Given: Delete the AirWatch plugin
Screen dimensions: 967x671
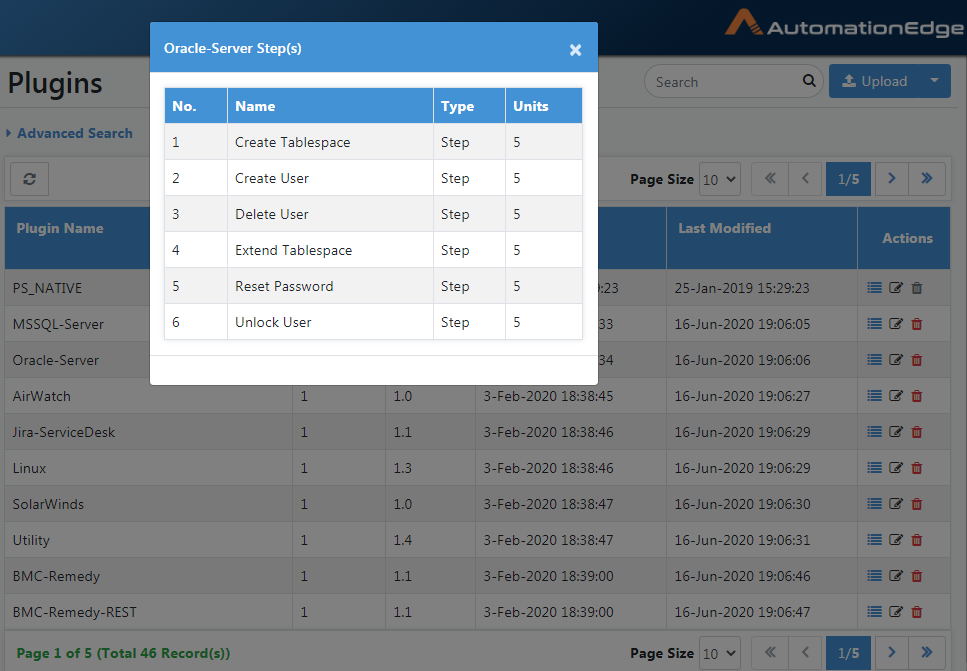Looking at the screenshot, I should pyautogui.click(x=917, y=395).
